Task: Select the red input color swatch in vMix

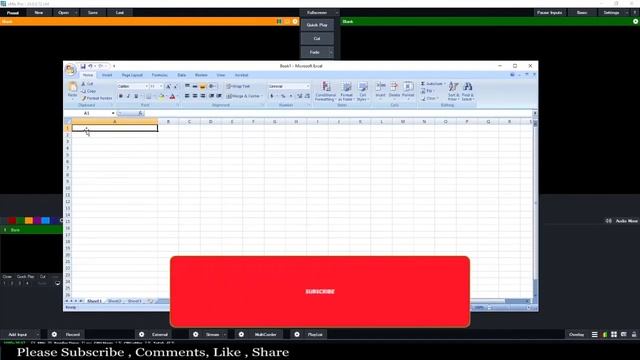Action: tap(12, 220)
